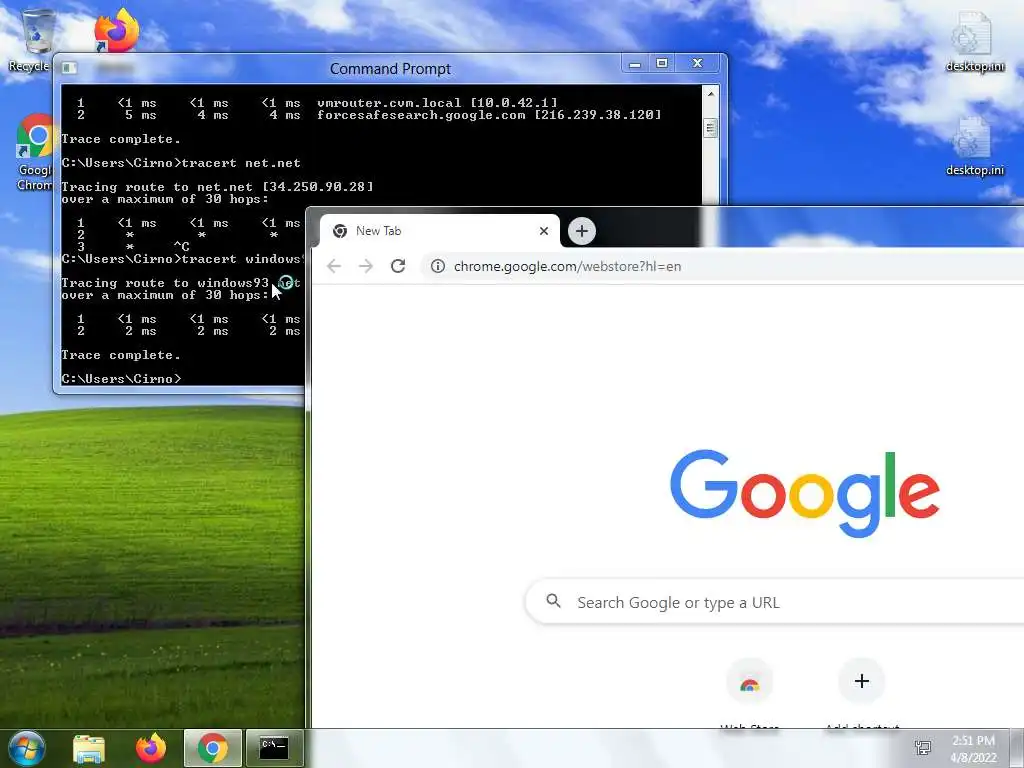Select the lower desktop.ini file icon
This screenshot has height=768, width=1024.
pyautogui.click(x=974, y=146)
